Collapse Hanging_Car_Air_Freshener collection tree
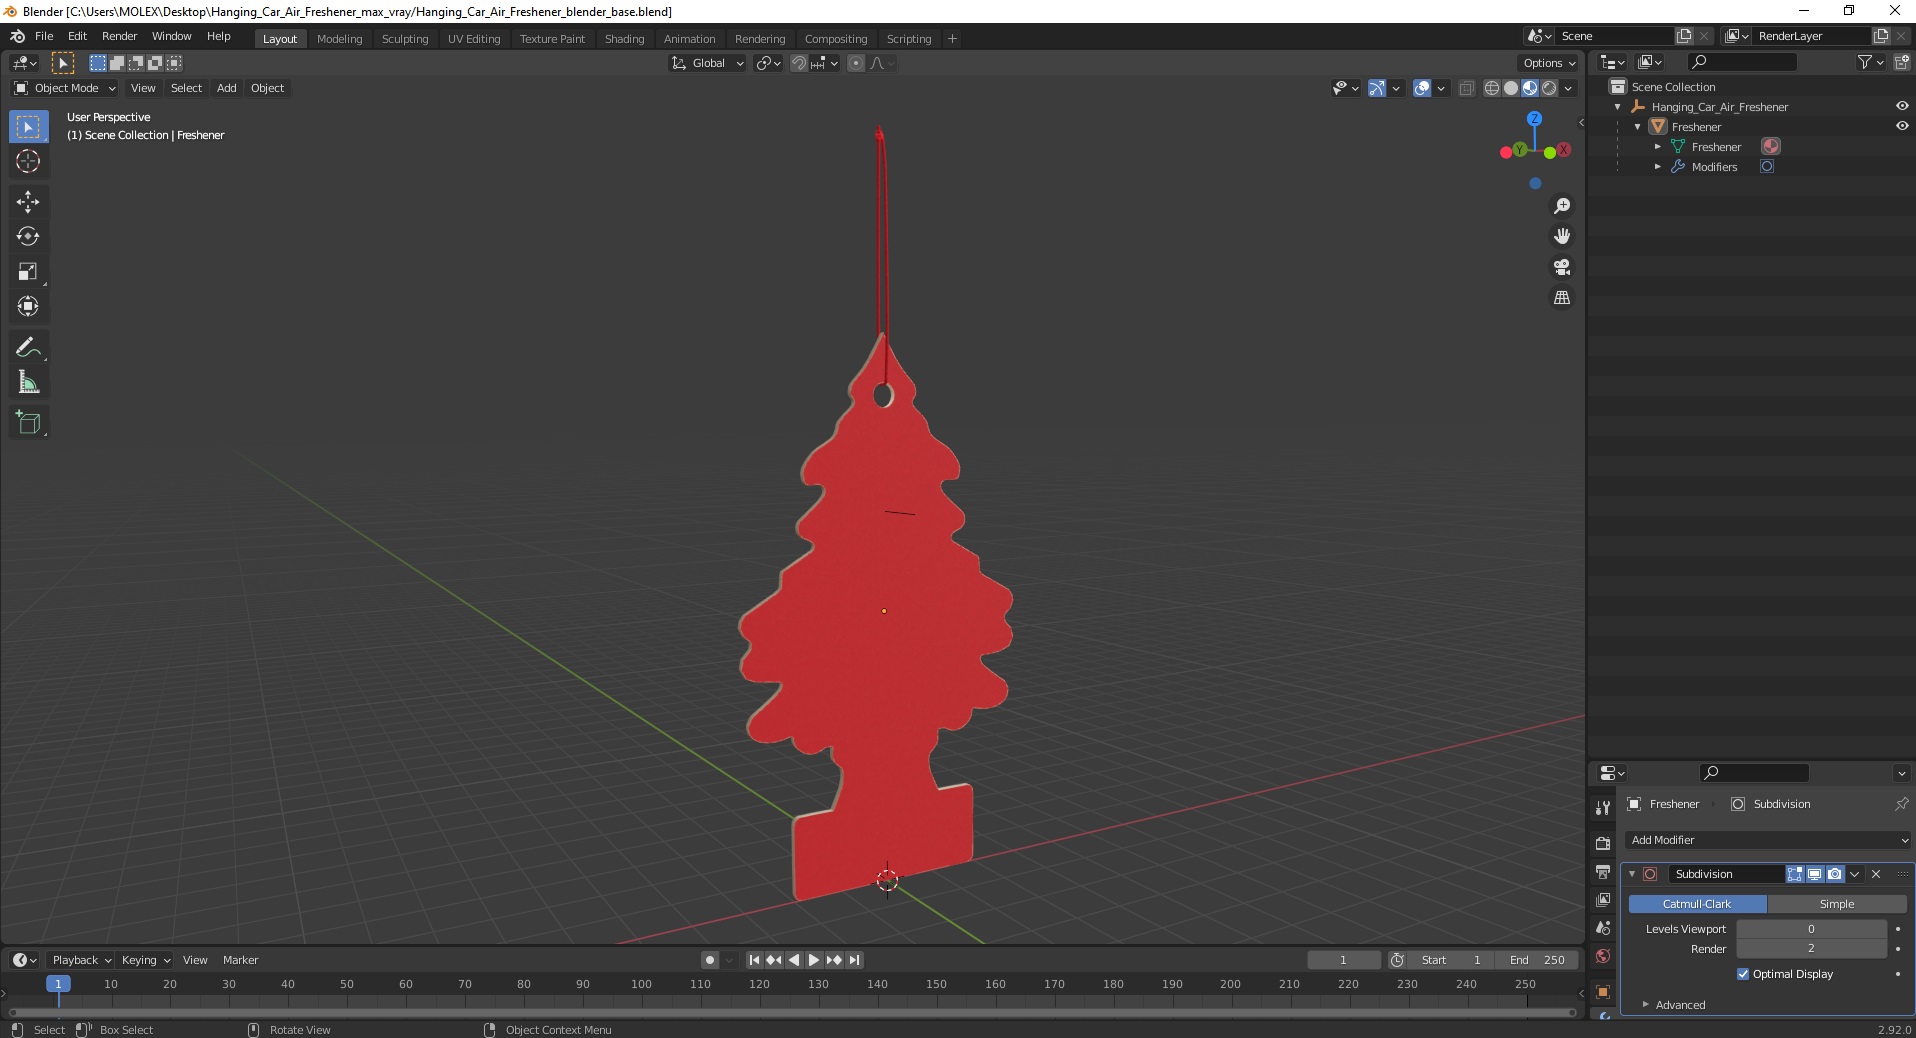Image resolution: width=1916 pixels, height=1038 pixels. 1618,107
